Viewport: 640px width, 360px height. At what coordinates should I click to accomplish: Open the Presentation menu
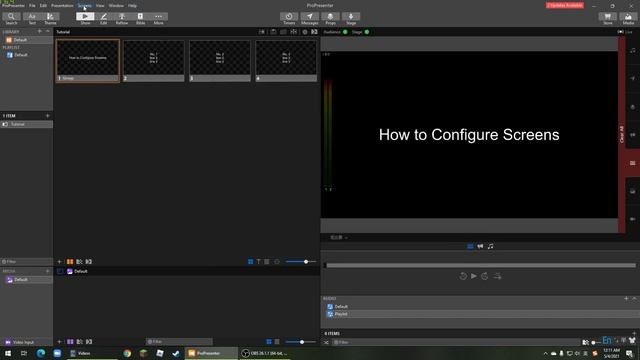(x=62, y=6)
